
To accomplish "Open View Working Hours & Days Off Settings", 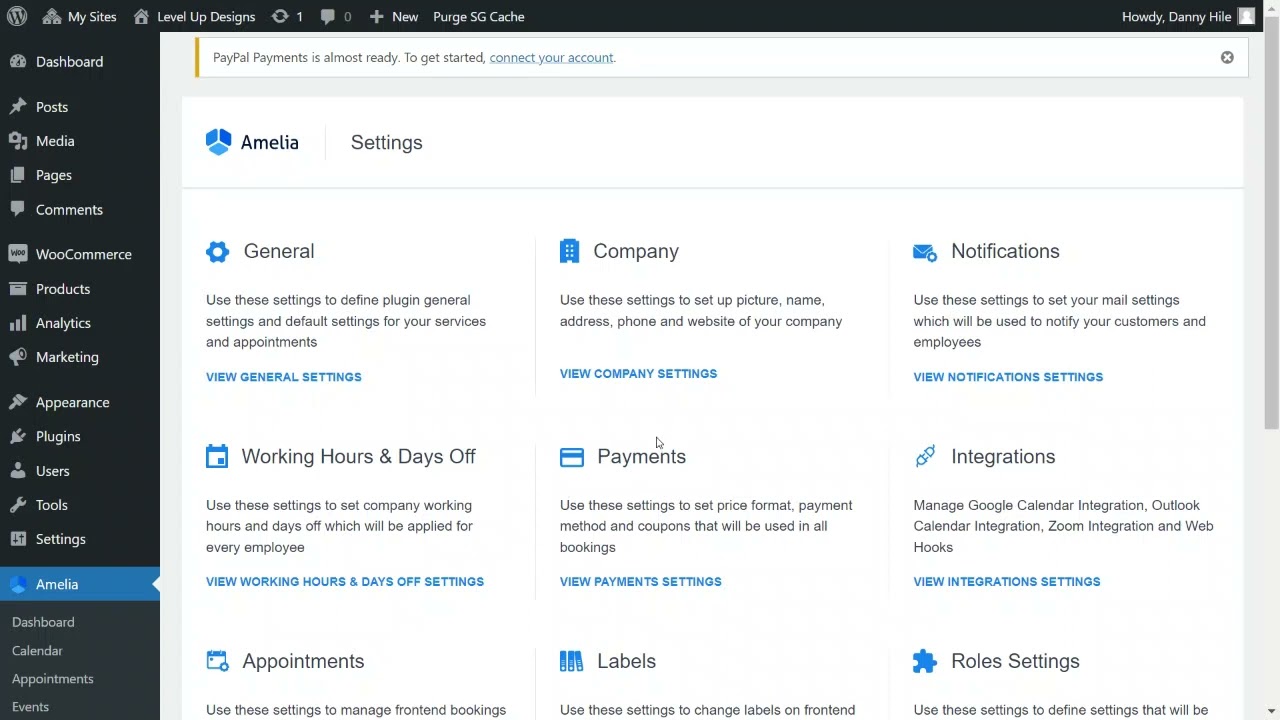I will pyautogui.click(x=345, y=581).
